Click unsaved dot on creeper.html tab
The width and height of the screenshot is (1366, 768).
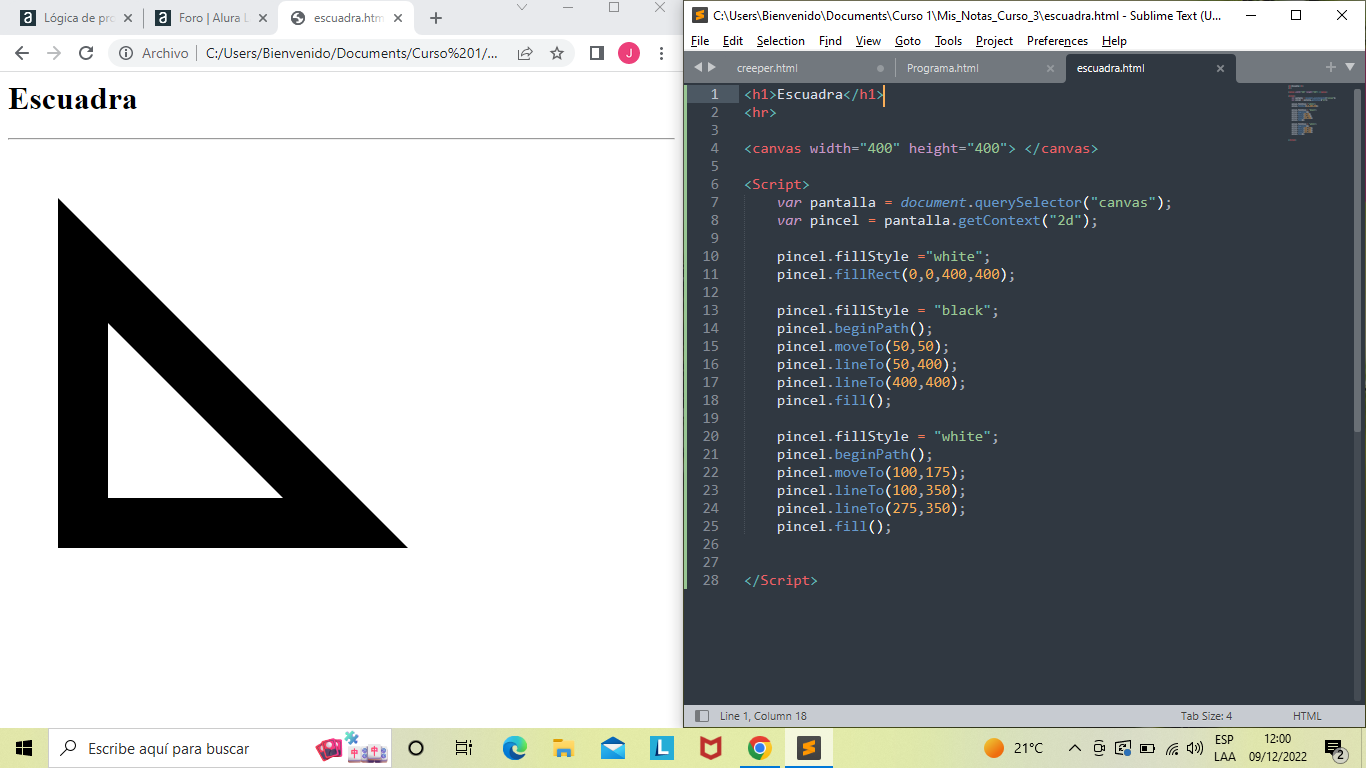tap(880, 69)
